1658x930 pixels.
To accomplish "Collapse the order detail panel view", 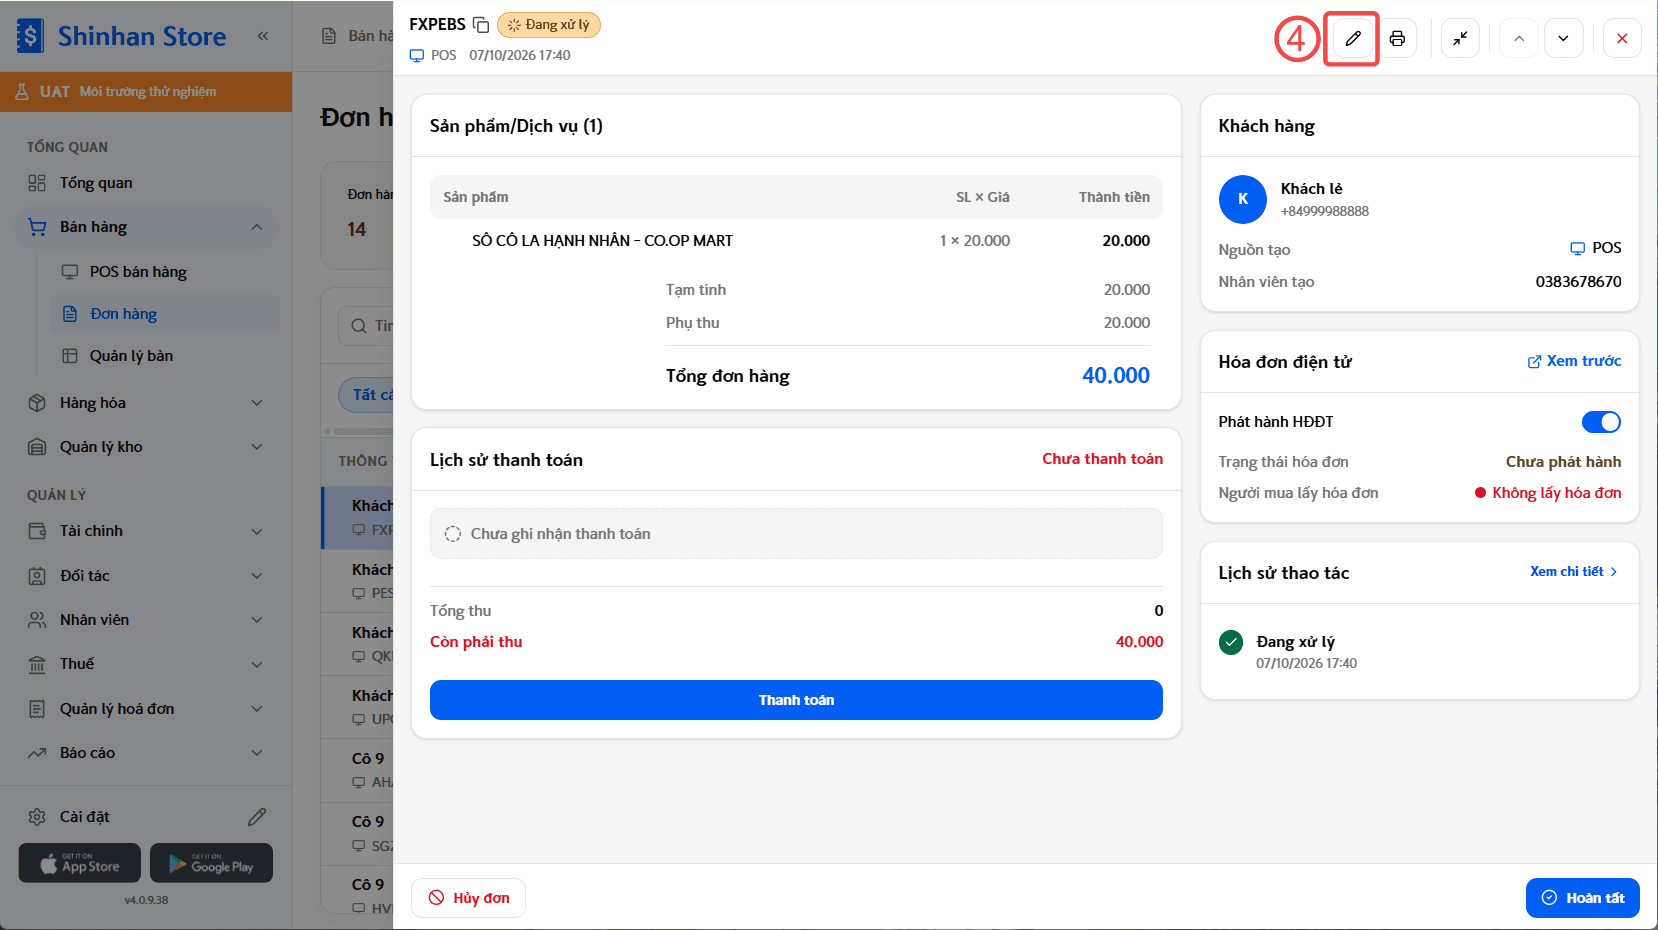I will [1460, 39].
